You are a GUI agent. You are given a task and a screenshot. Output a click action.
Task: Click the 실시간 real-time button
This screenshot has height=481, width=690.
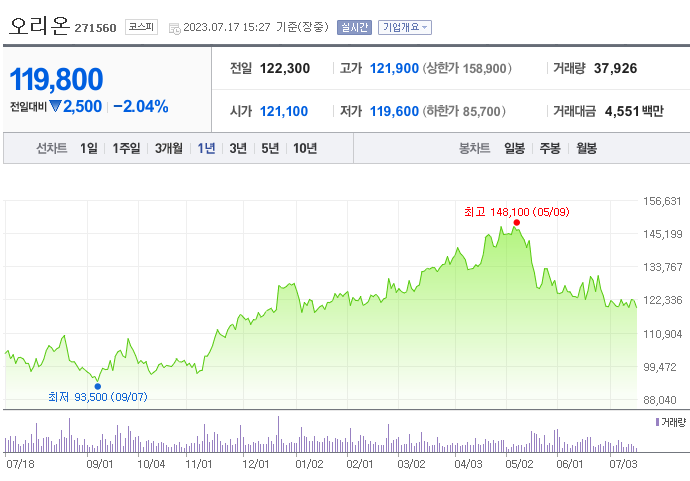click(354, 27)
